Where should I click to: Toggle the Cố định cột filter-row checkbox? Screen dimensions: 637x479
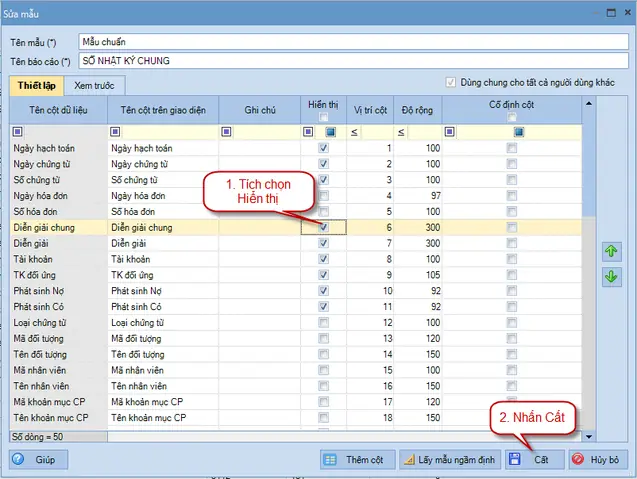[x=519, y=132]
